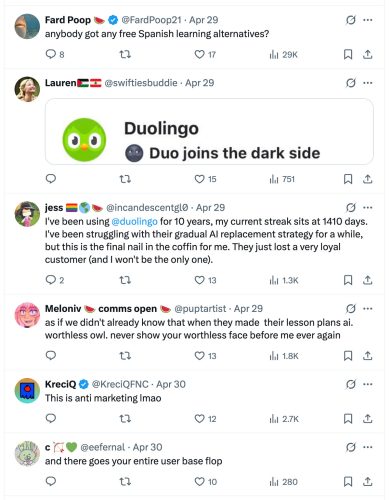Bookmark jess's 1410-day streak tweet
The height and width of the screenshot is (500, 390).
(x=348, y=280)
